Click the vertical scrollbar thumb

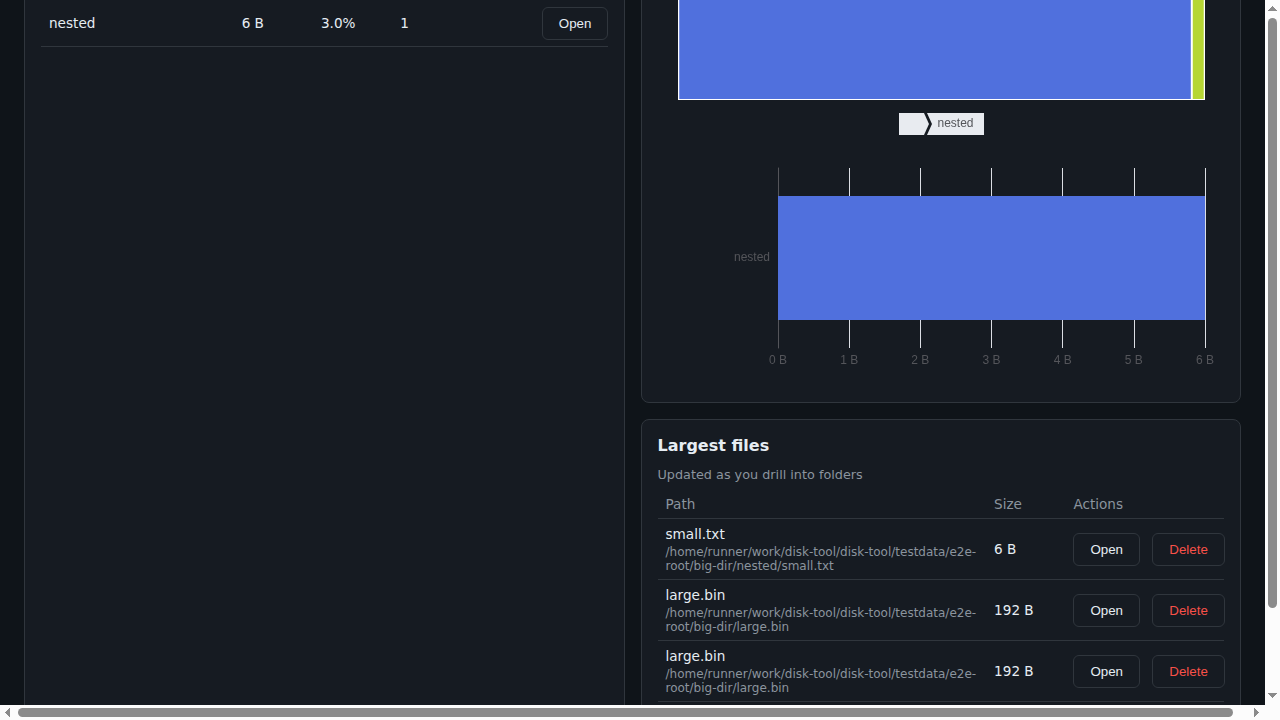(1272, 312)
